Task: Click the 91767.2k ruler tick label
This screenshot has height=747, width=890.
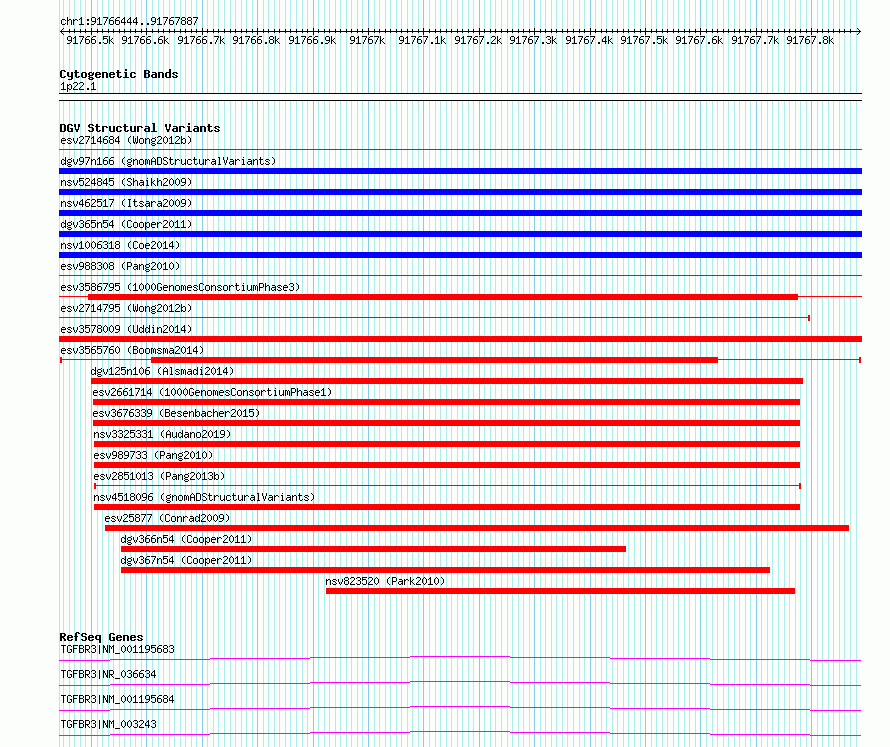Action: point(478,40)
